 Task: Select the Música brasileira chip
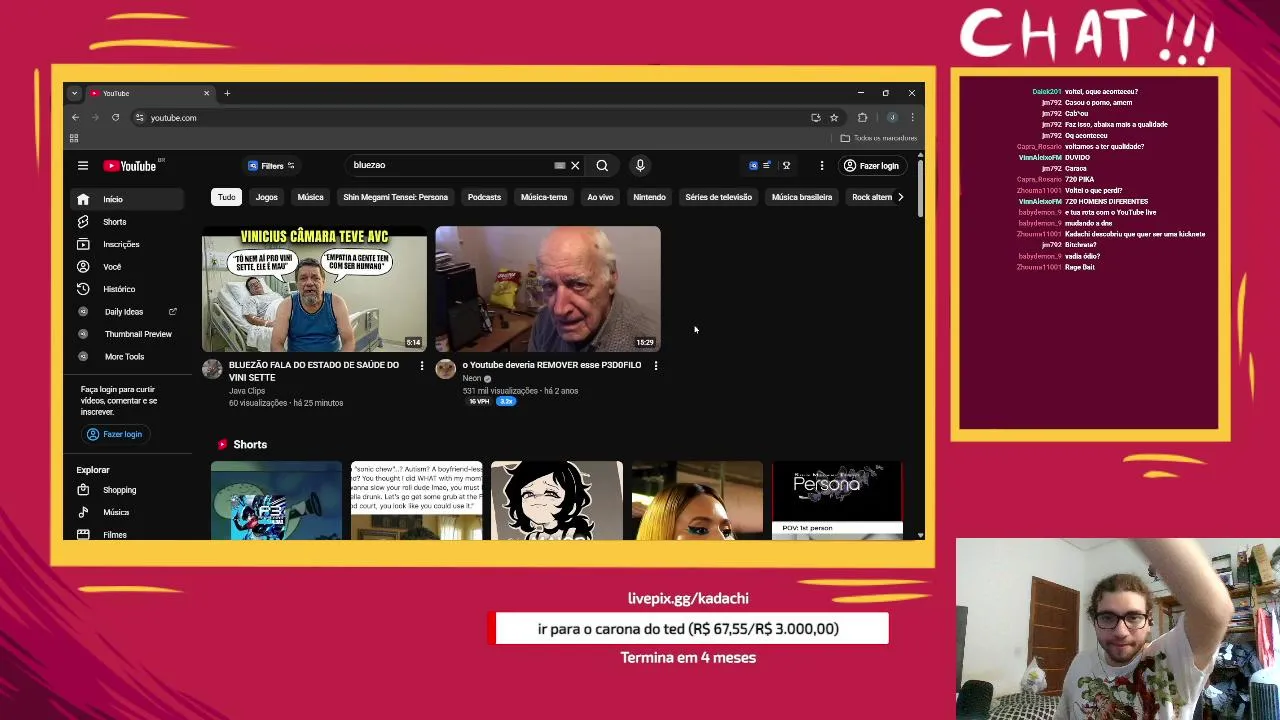802,197
